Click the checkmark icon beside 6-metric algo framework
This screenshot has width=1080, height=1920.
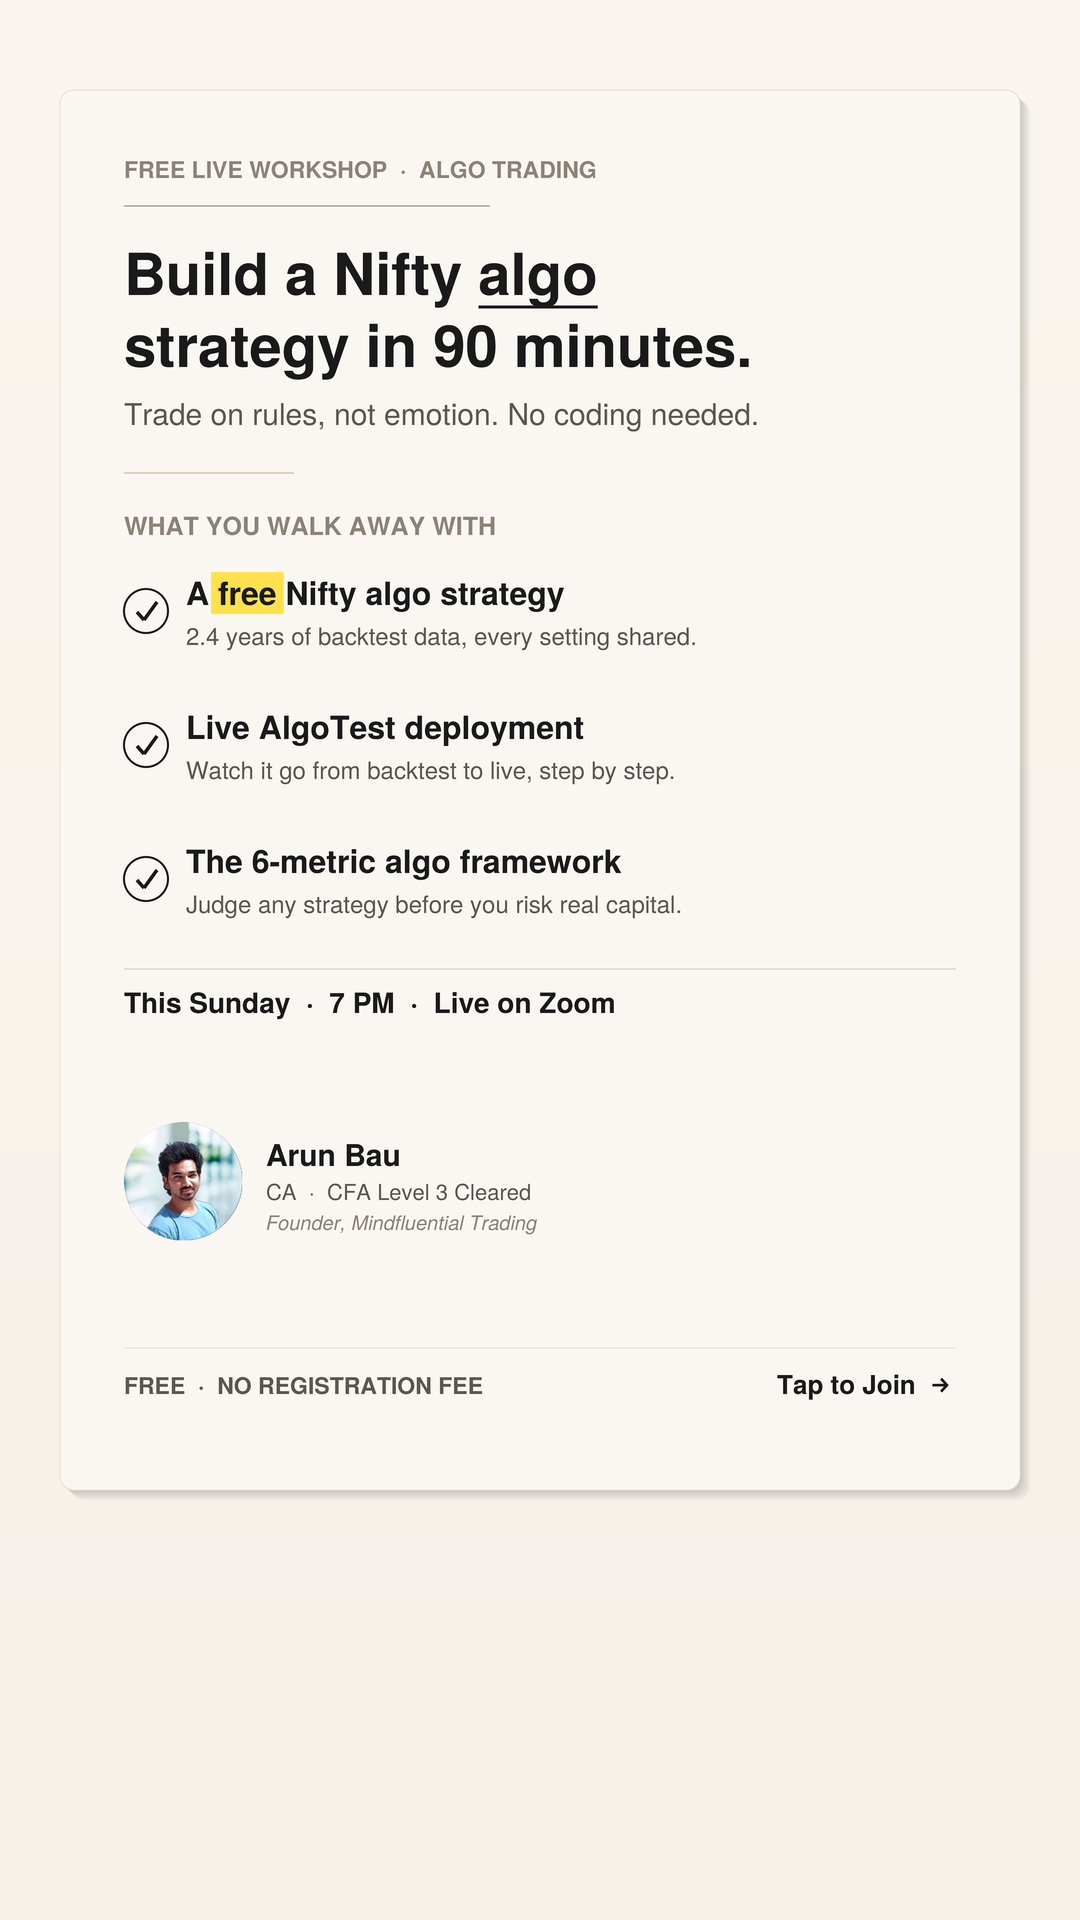pos(146,879)
